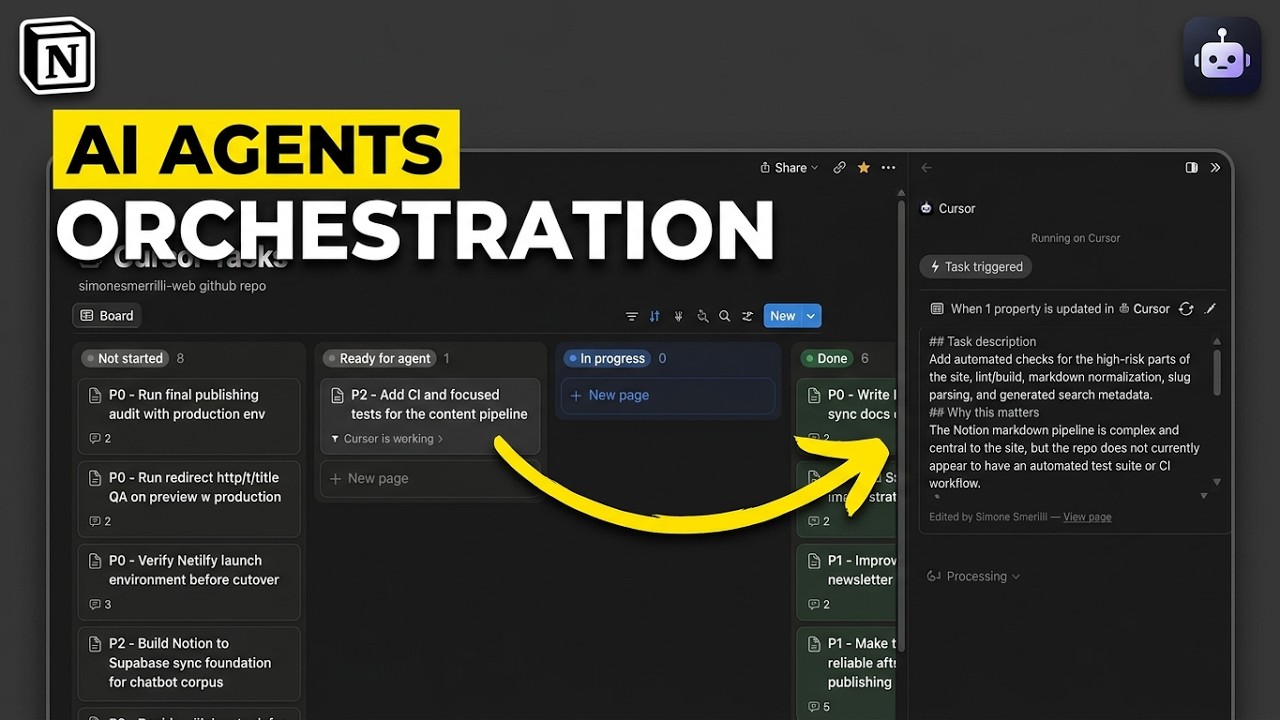
Task: Add New page in In progress column
Action: (668, 395)
